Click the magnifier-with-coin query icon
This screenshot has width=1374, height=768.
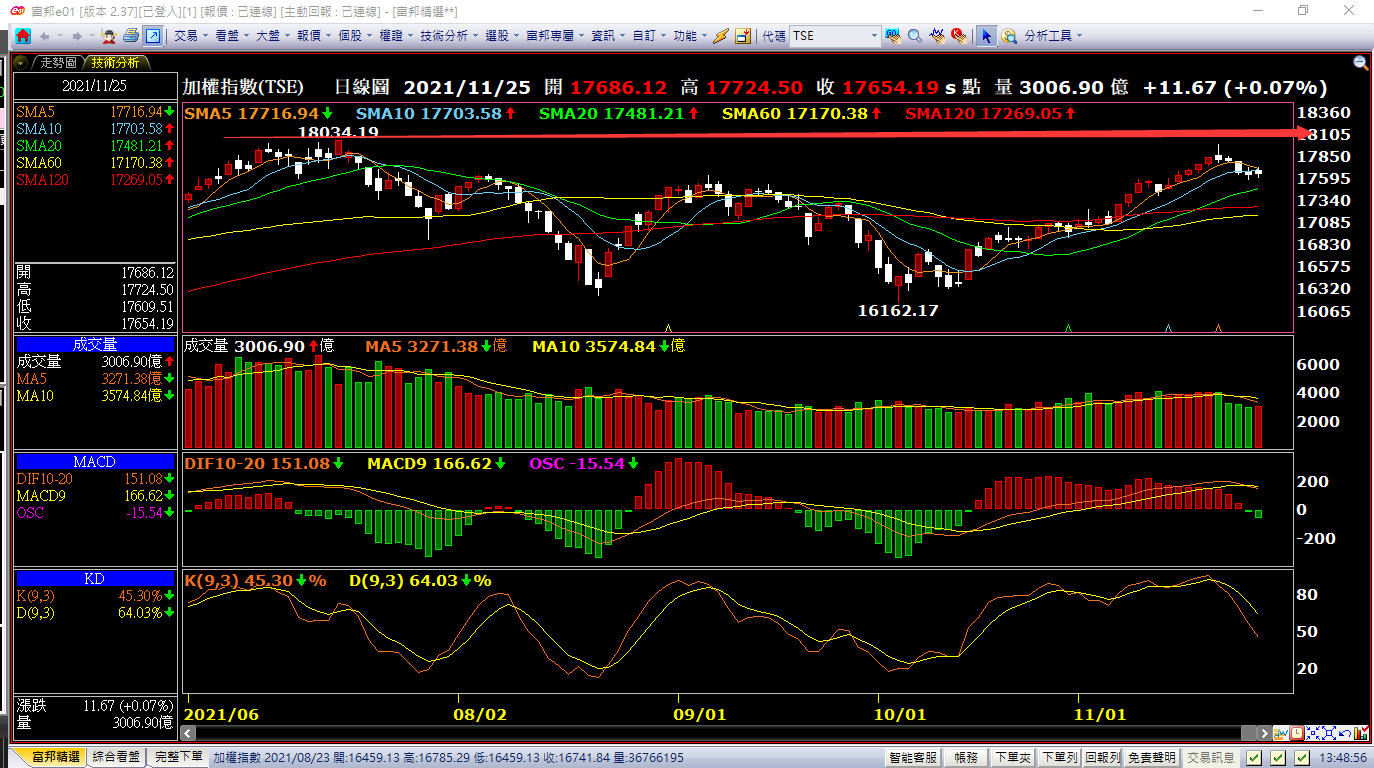click(1009, 36)
